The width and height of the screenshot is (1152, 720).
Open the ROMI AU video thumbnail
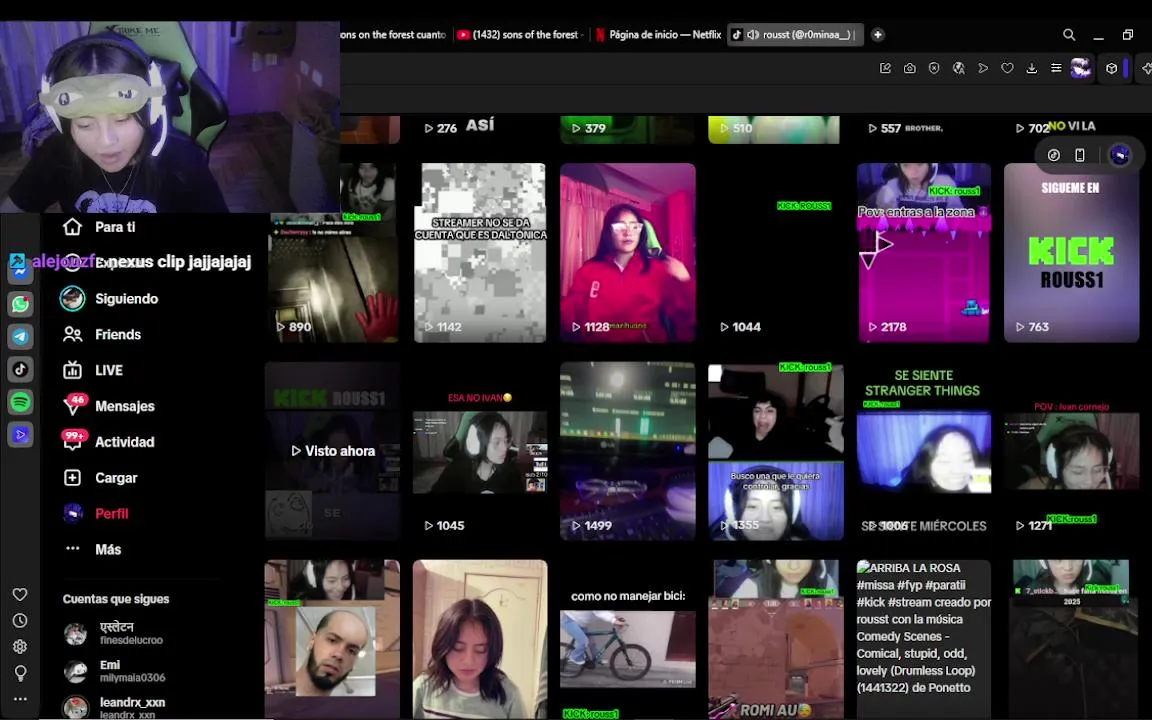point(775,640)
